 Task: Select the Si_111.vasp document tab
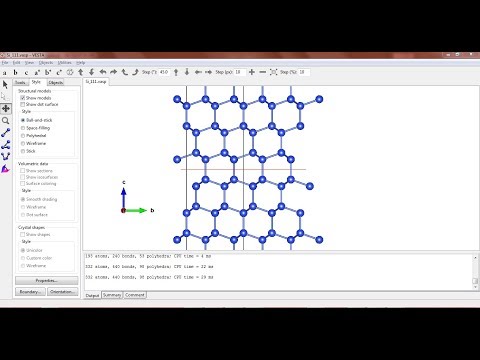[96, 82]
